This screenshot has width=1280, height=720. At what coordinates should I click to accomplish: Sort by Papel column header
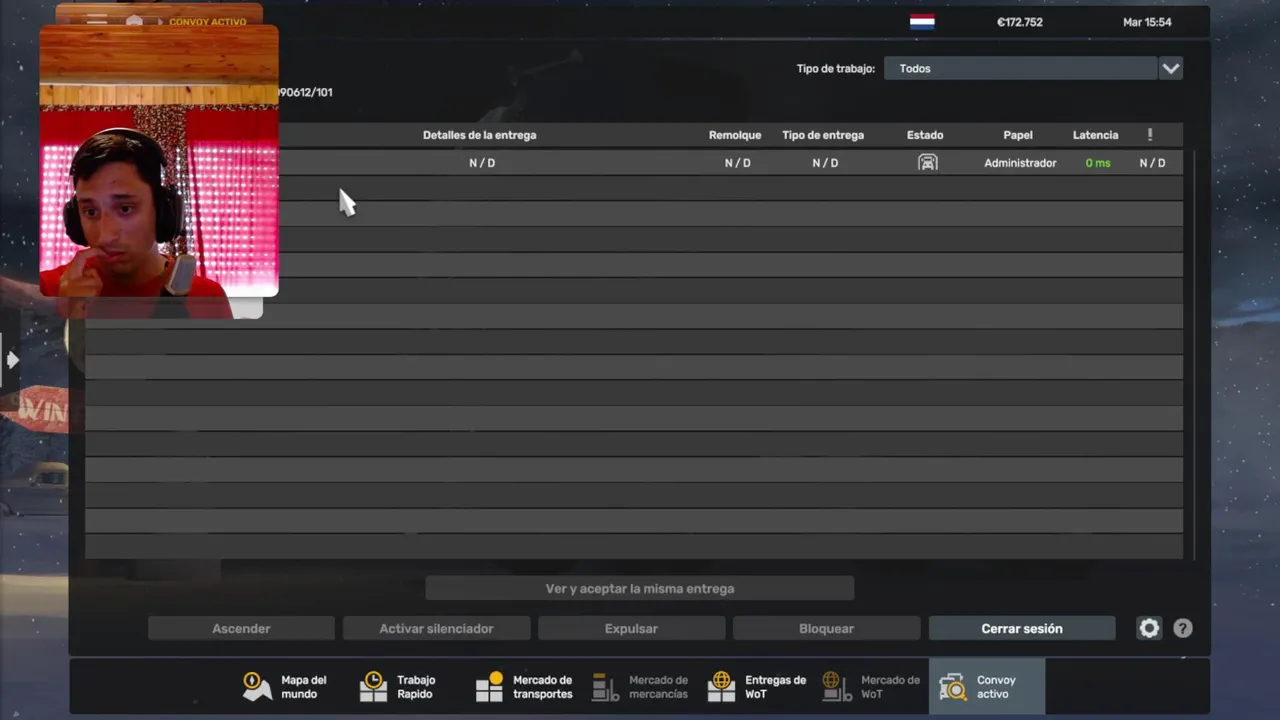(x=1018, y=135)
